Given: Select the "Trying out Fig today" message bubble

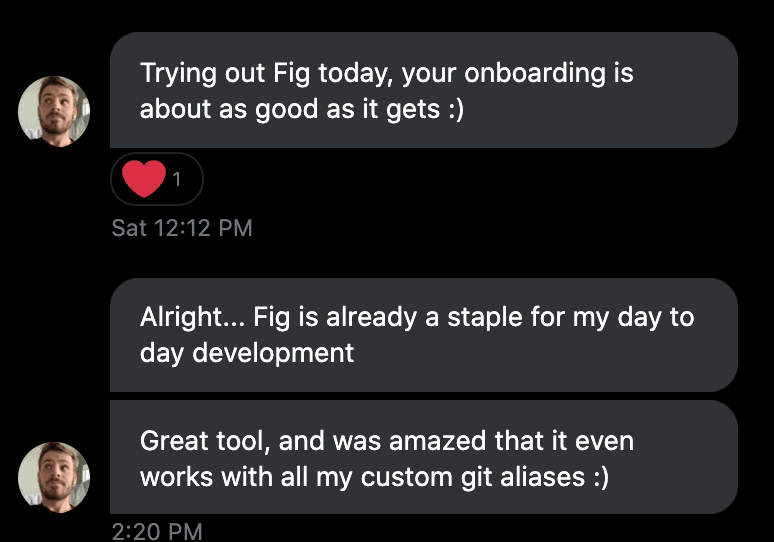Looking at the screenshot, I should (423, 90).
